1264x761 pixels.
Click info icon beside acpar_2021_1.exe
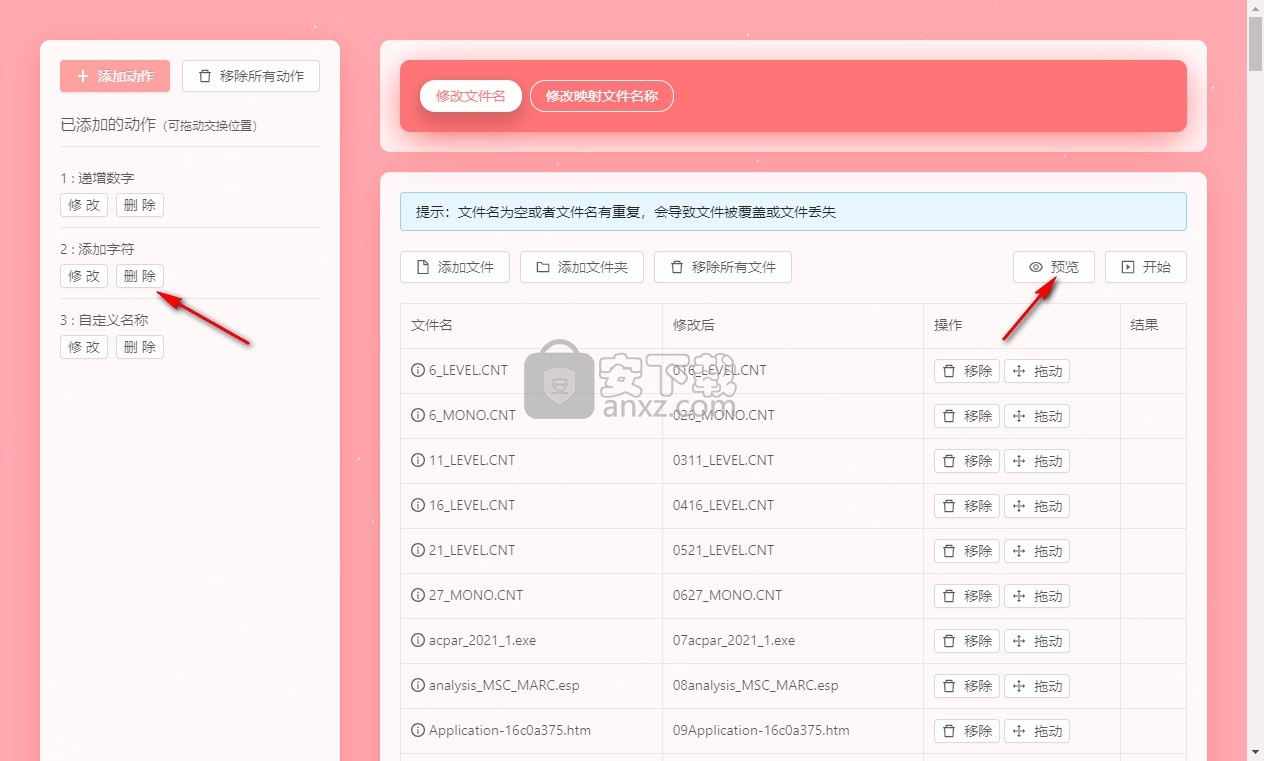click(x=418, y=640)
